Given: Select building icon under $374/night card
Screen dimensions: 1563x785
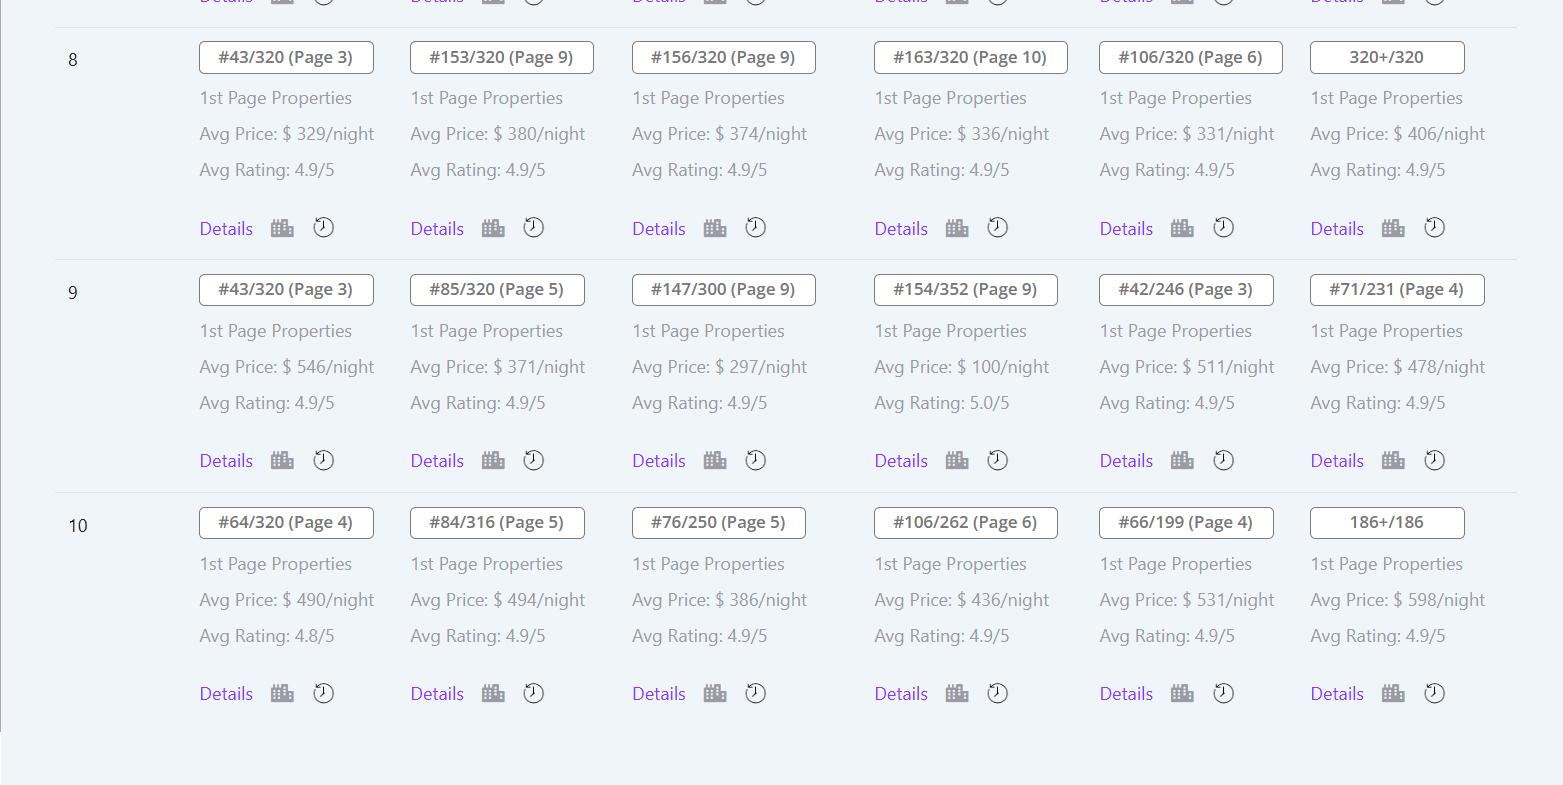Looking at the screenshot, I should point(715,228).
